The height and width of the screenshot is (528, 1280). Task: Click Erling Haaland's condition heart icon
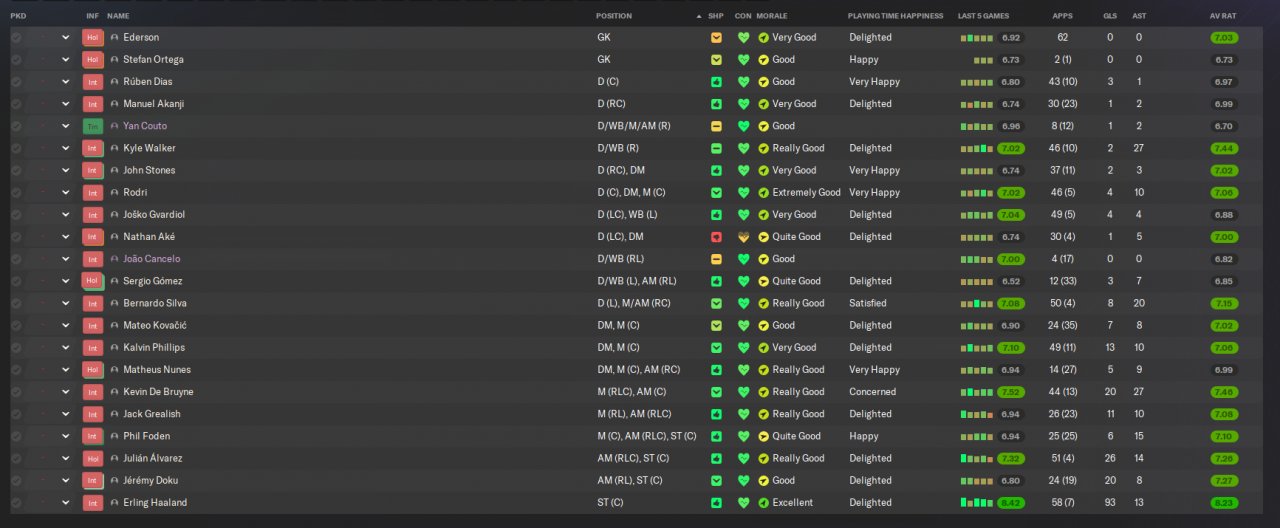(743, 503)
